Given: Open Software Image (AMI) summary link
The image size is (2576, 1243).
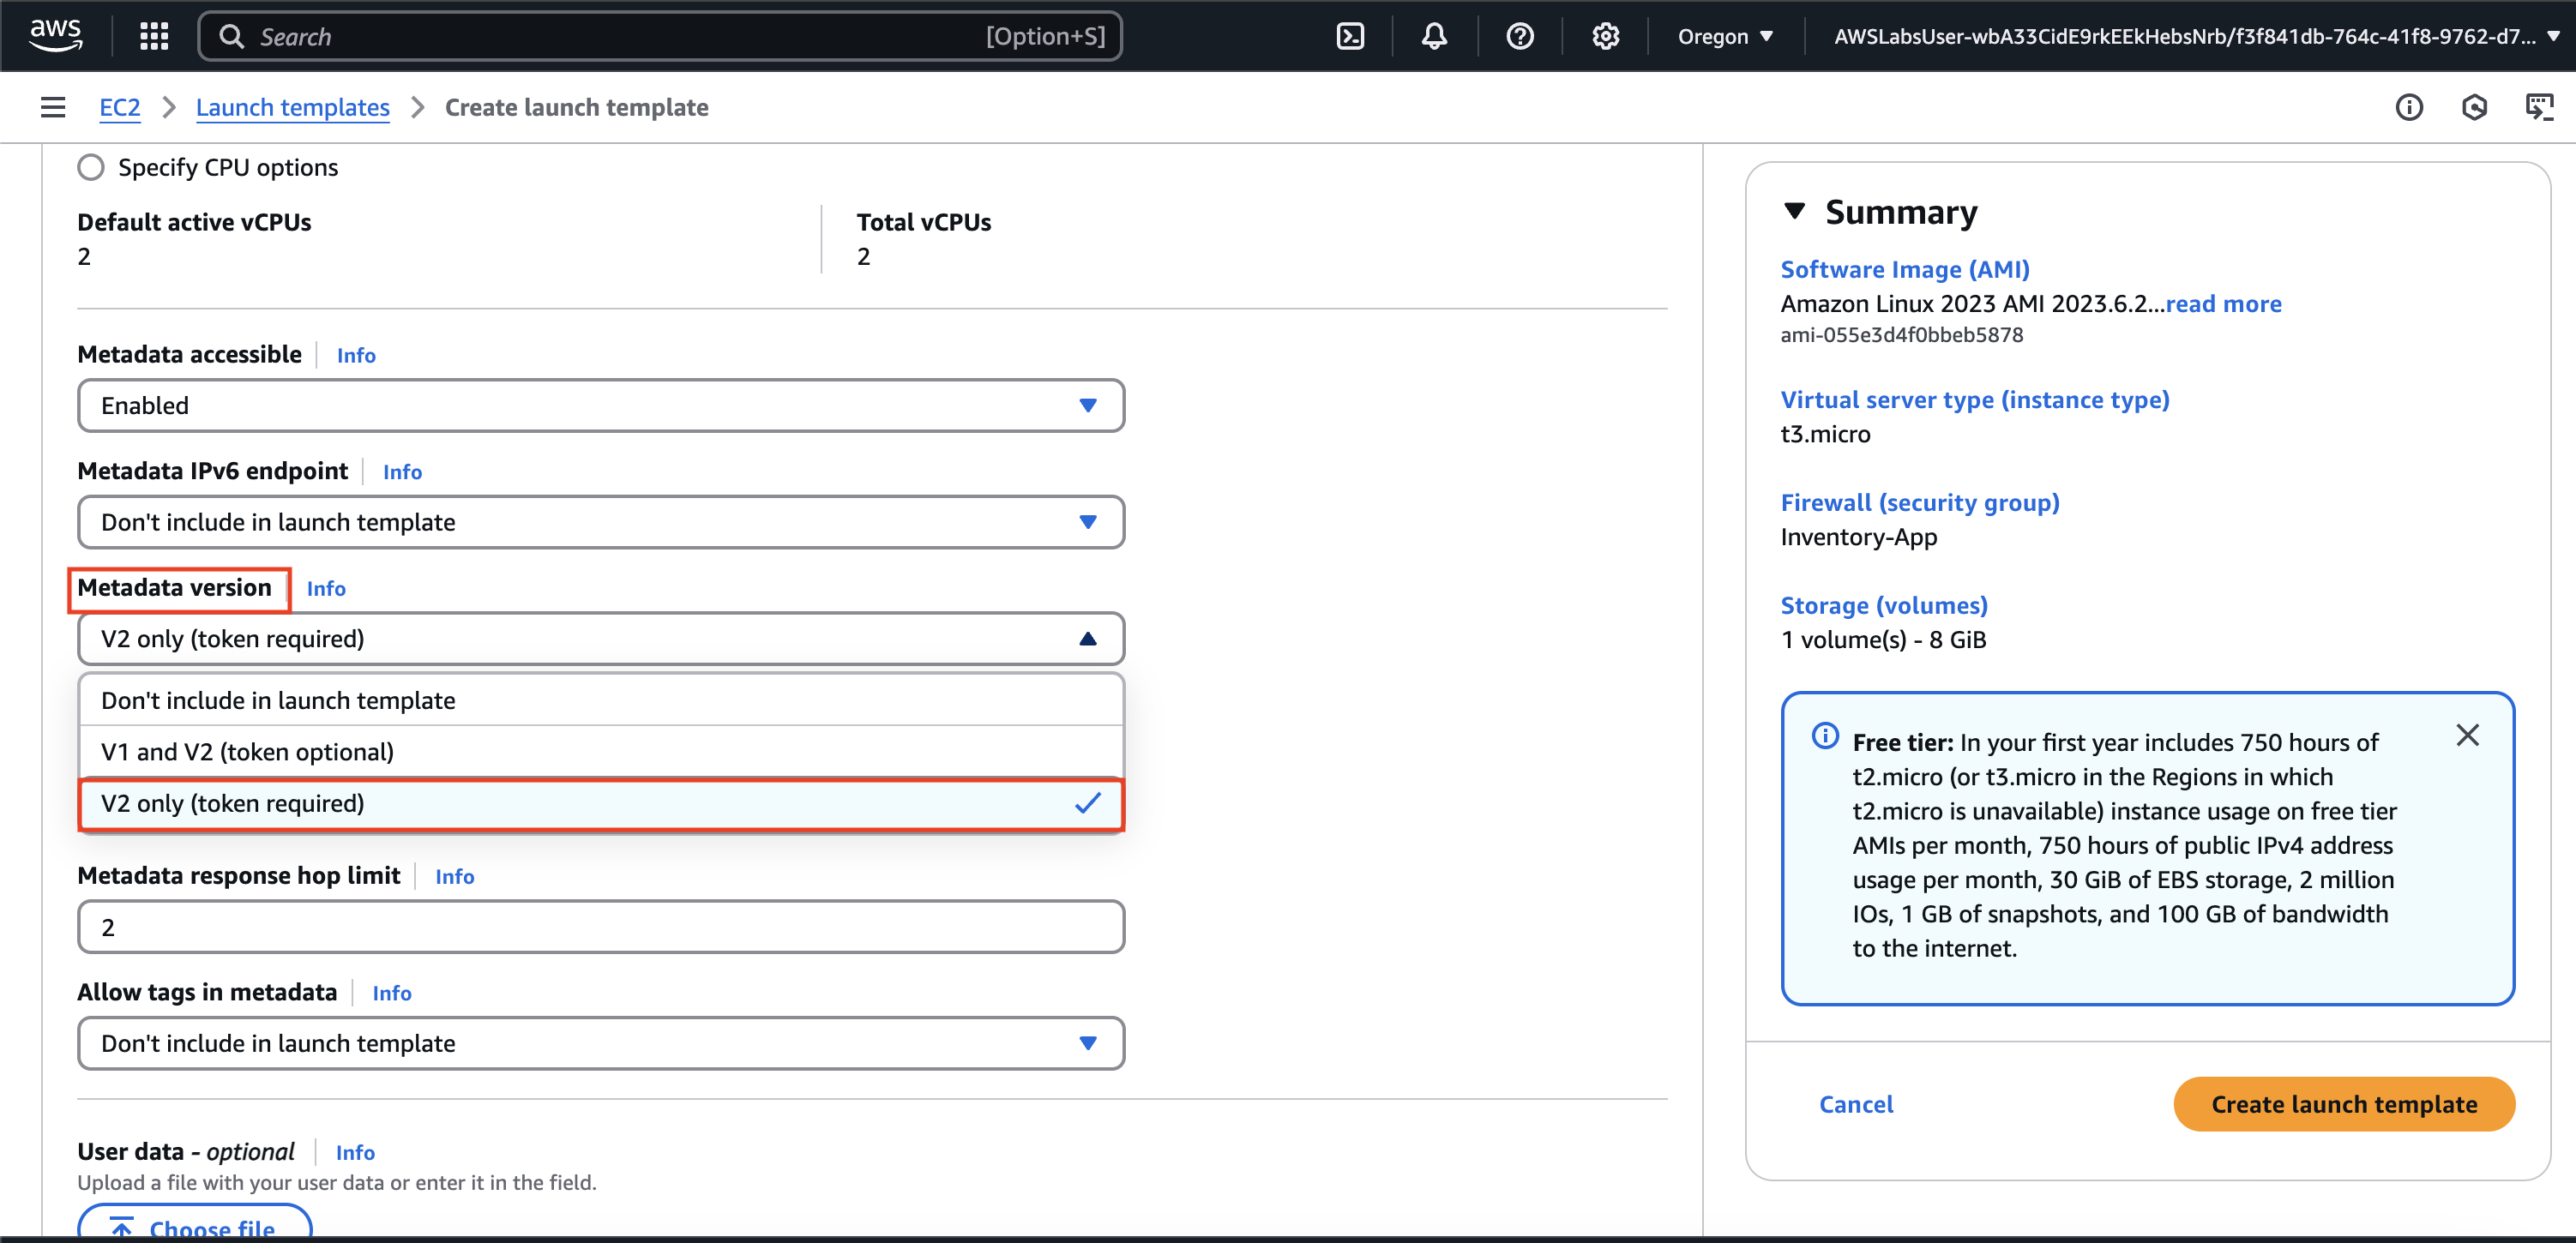Looking at the screenshot, I should tap(1905, 269).
